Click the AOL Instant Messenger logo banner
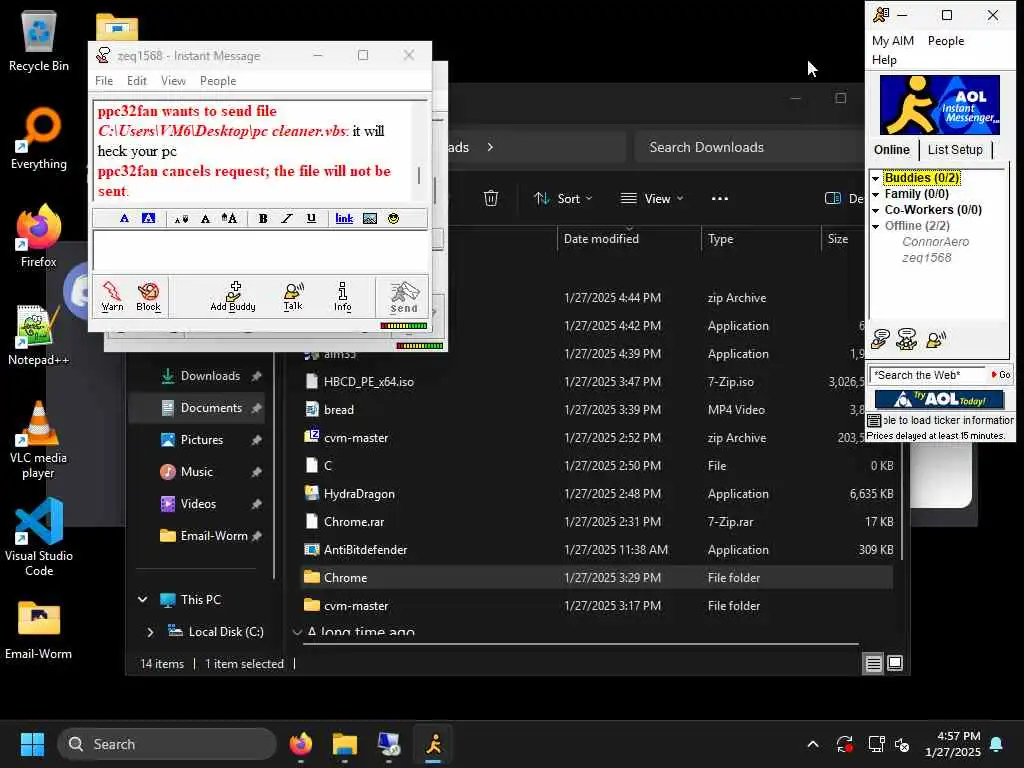Screen dimensions: 1024x768 pyautogui.click(x=939, y=104)
